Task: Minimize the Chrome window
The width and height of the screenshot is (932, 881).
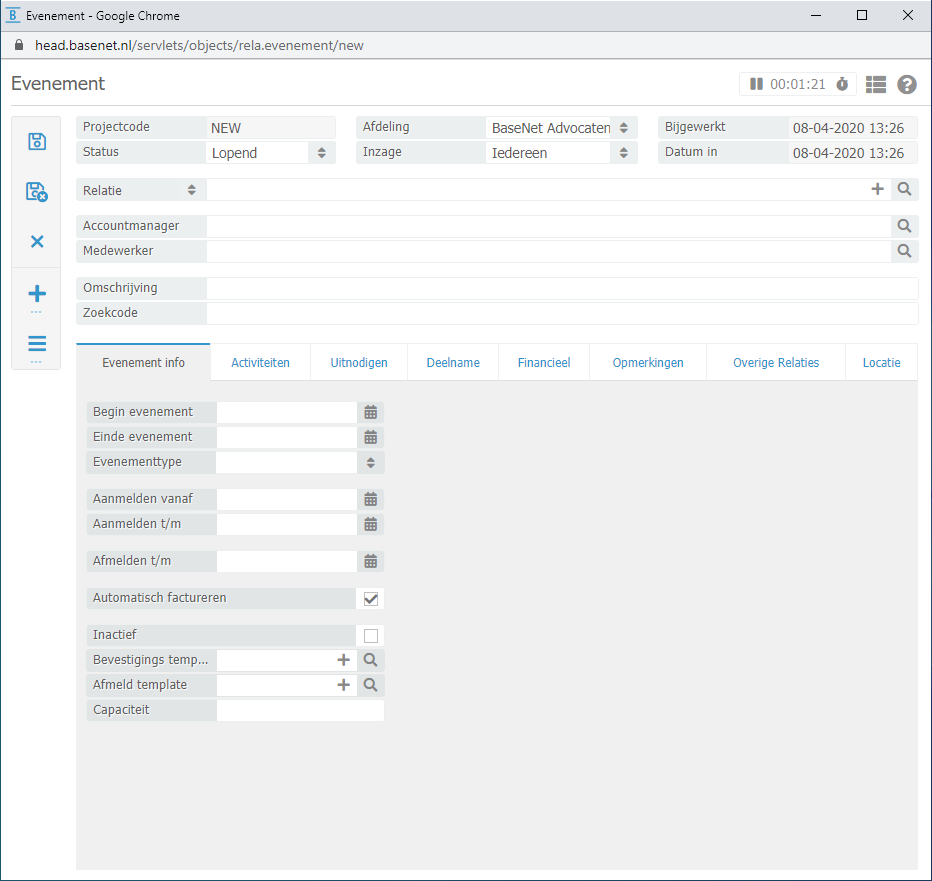Action: click(x=816, y=15)
